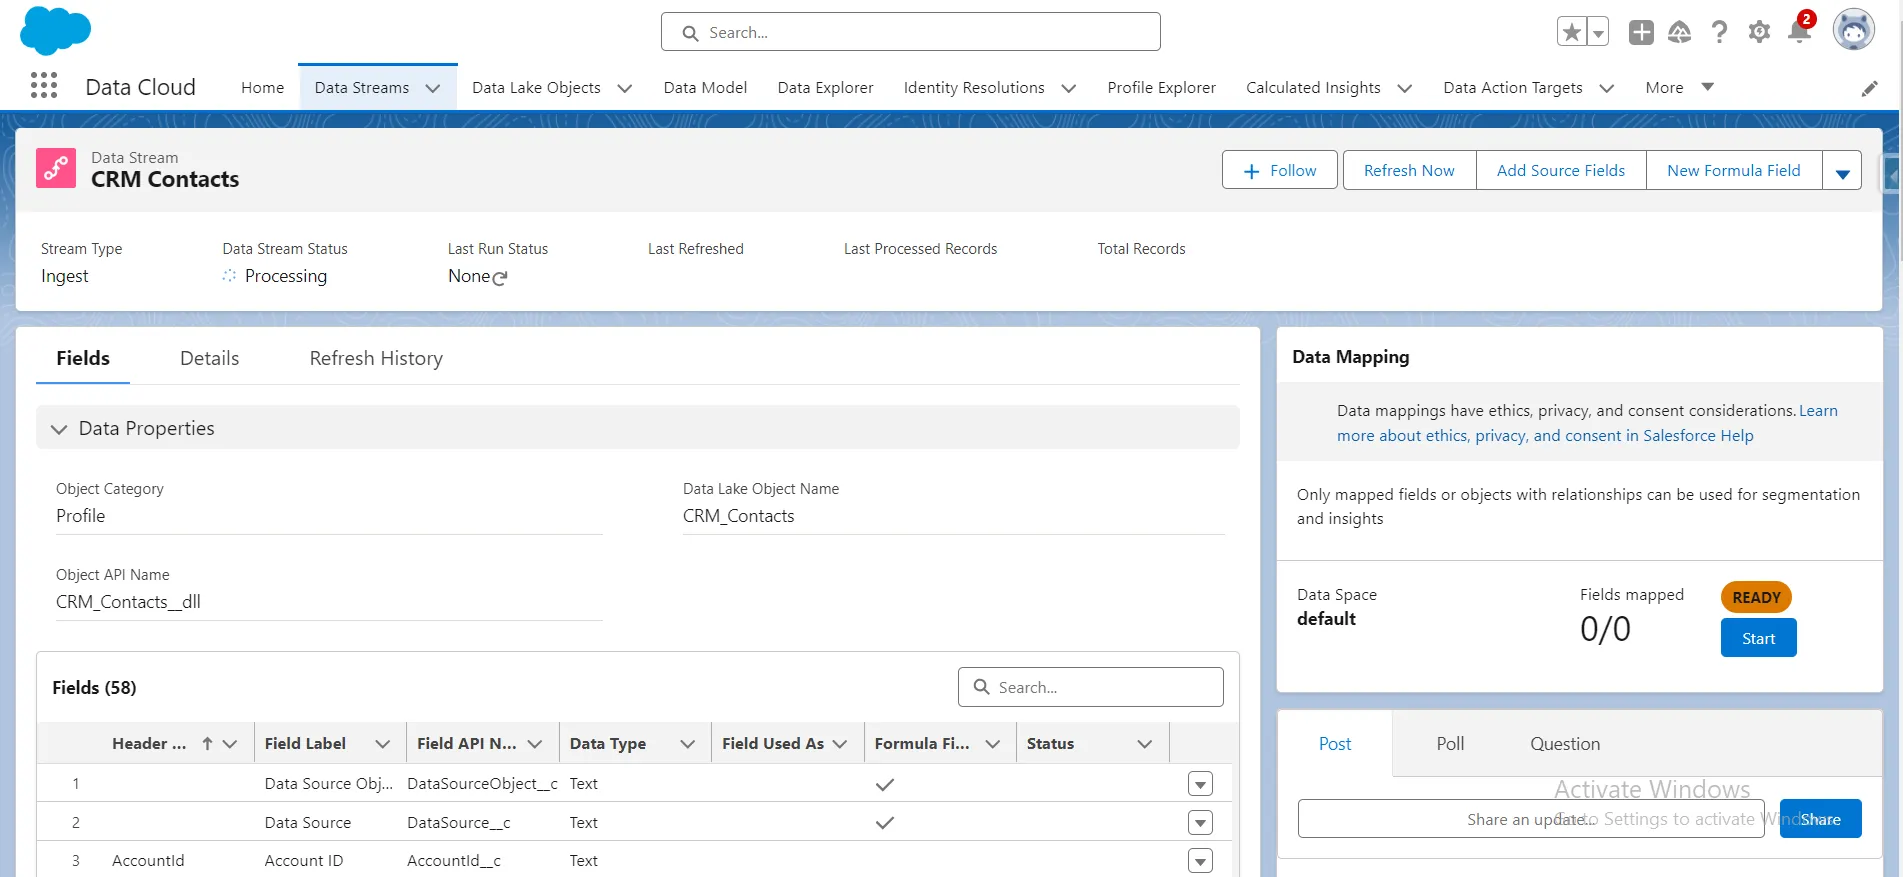Open the global create plus icon
Viewport: 1903px width, 877px height.
pos(1641,32)
